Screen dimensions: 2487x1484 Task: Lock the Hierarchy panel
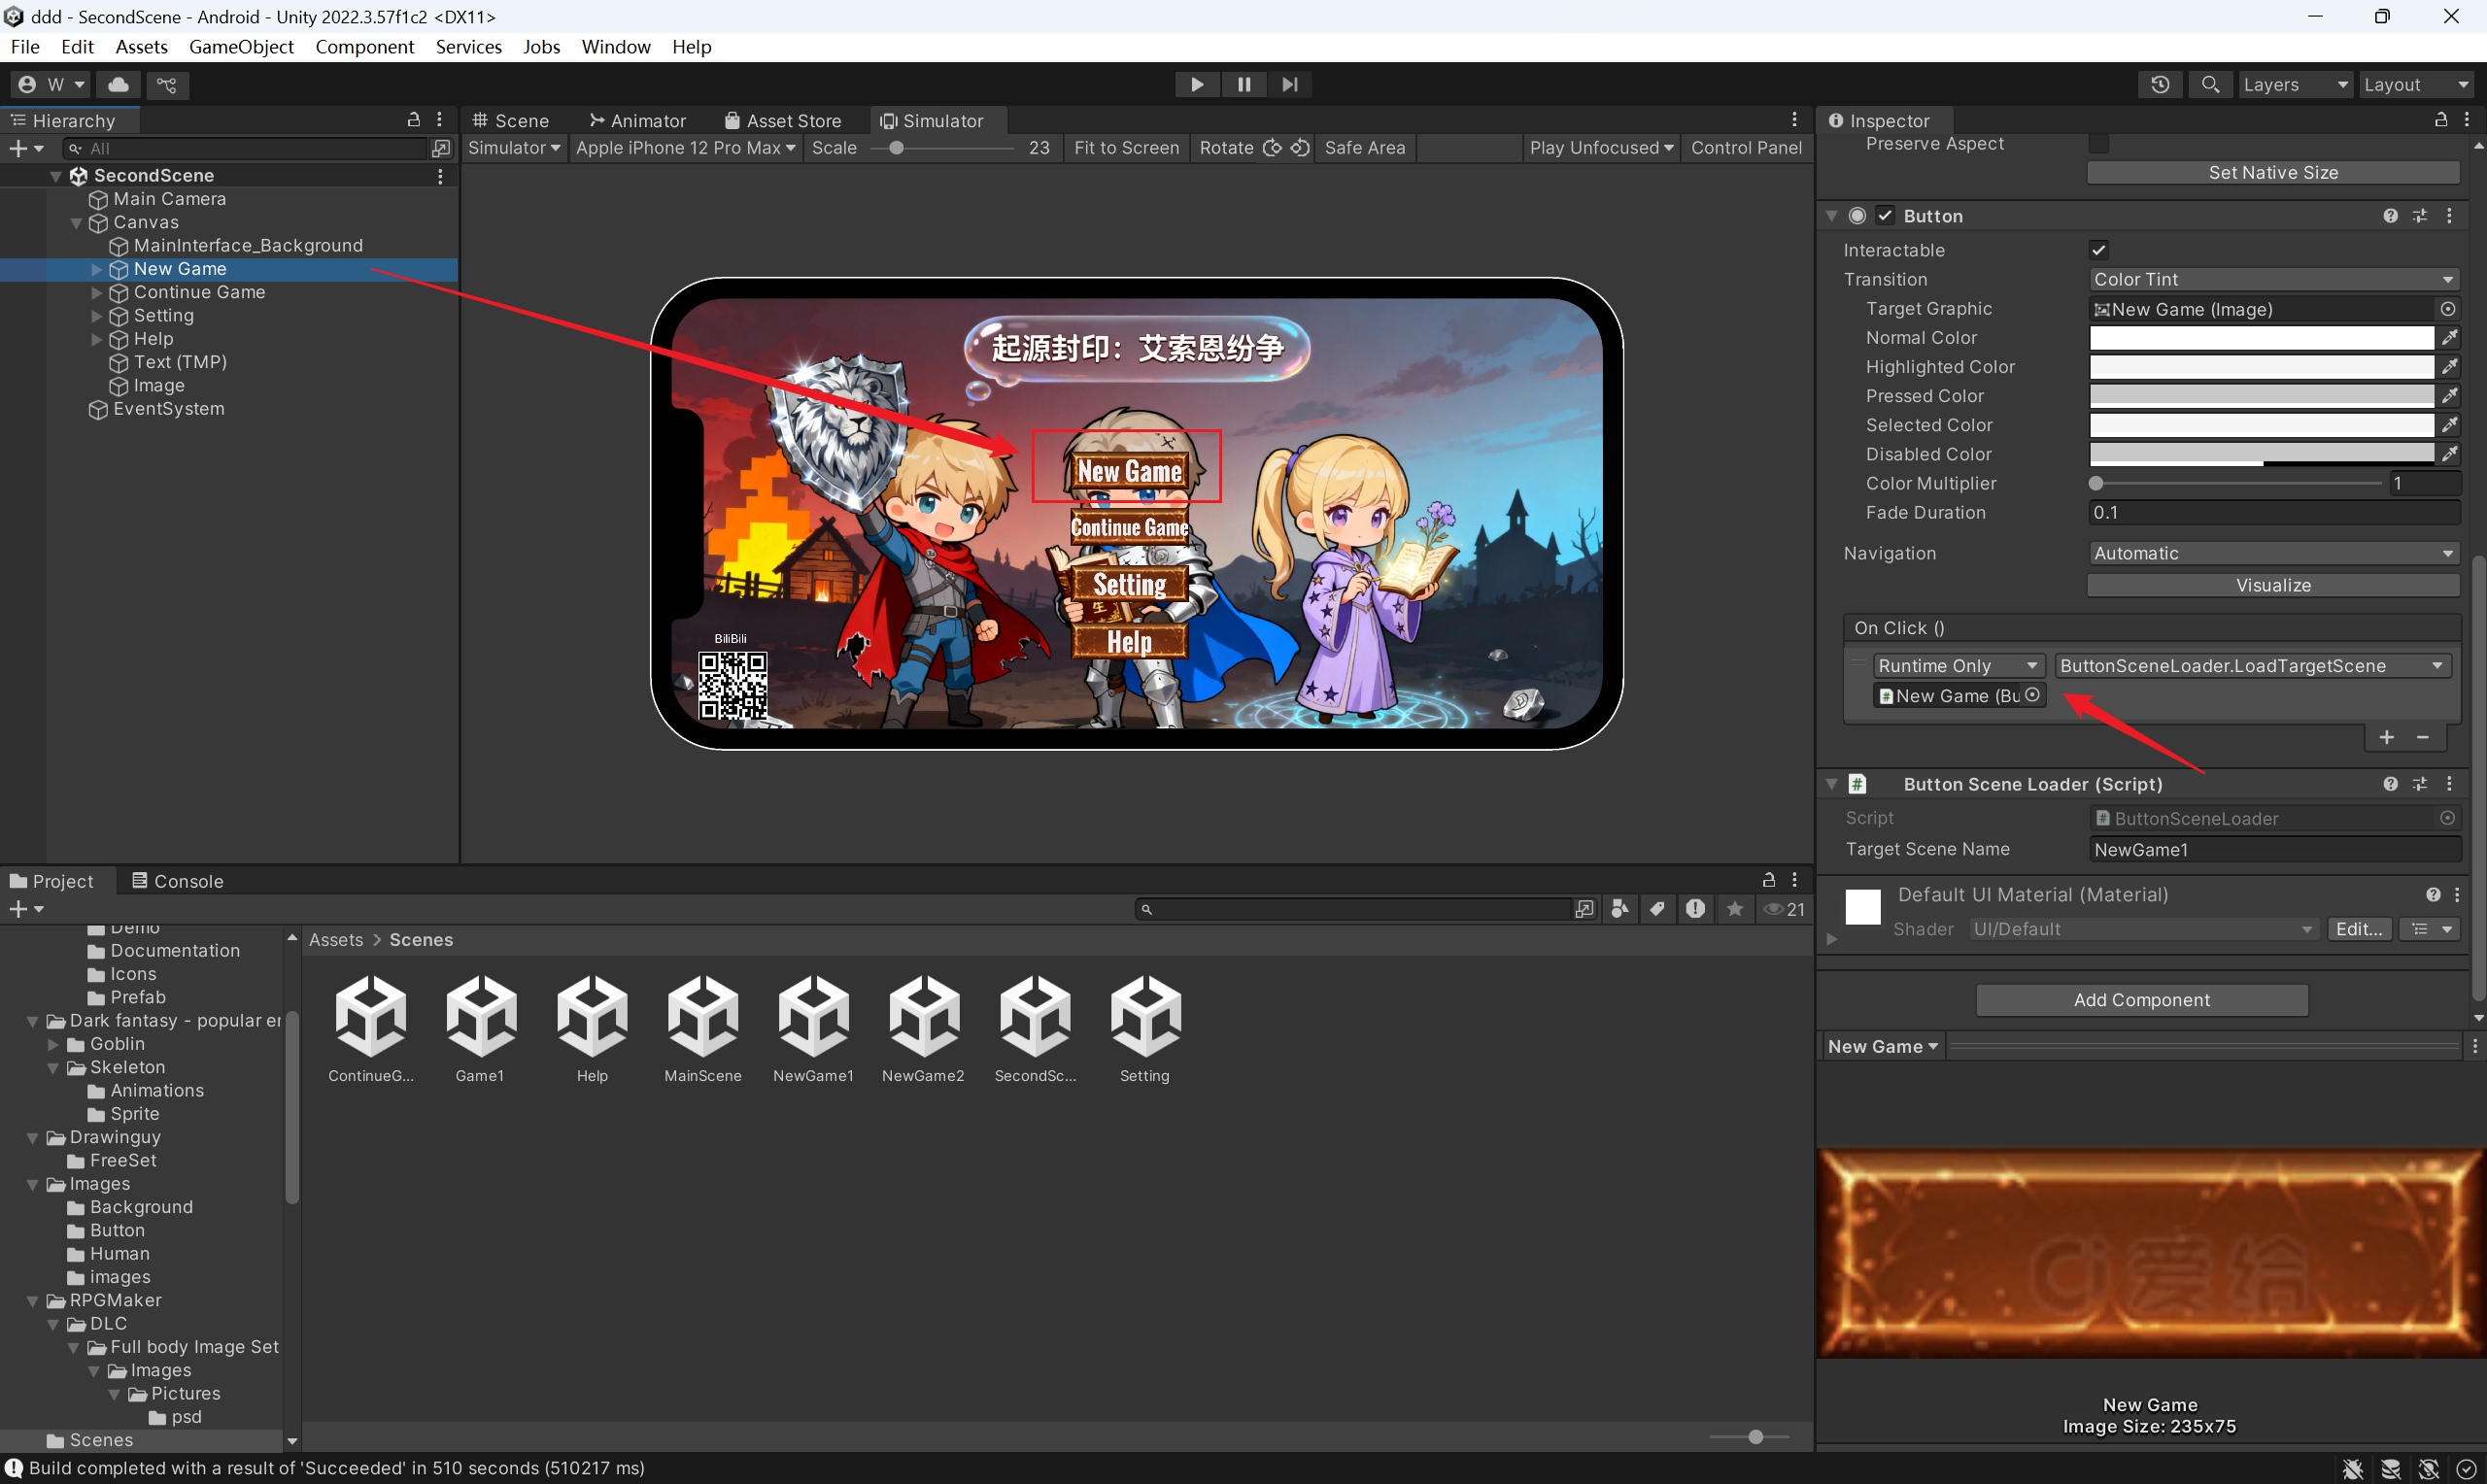click(x=413, y=120)
